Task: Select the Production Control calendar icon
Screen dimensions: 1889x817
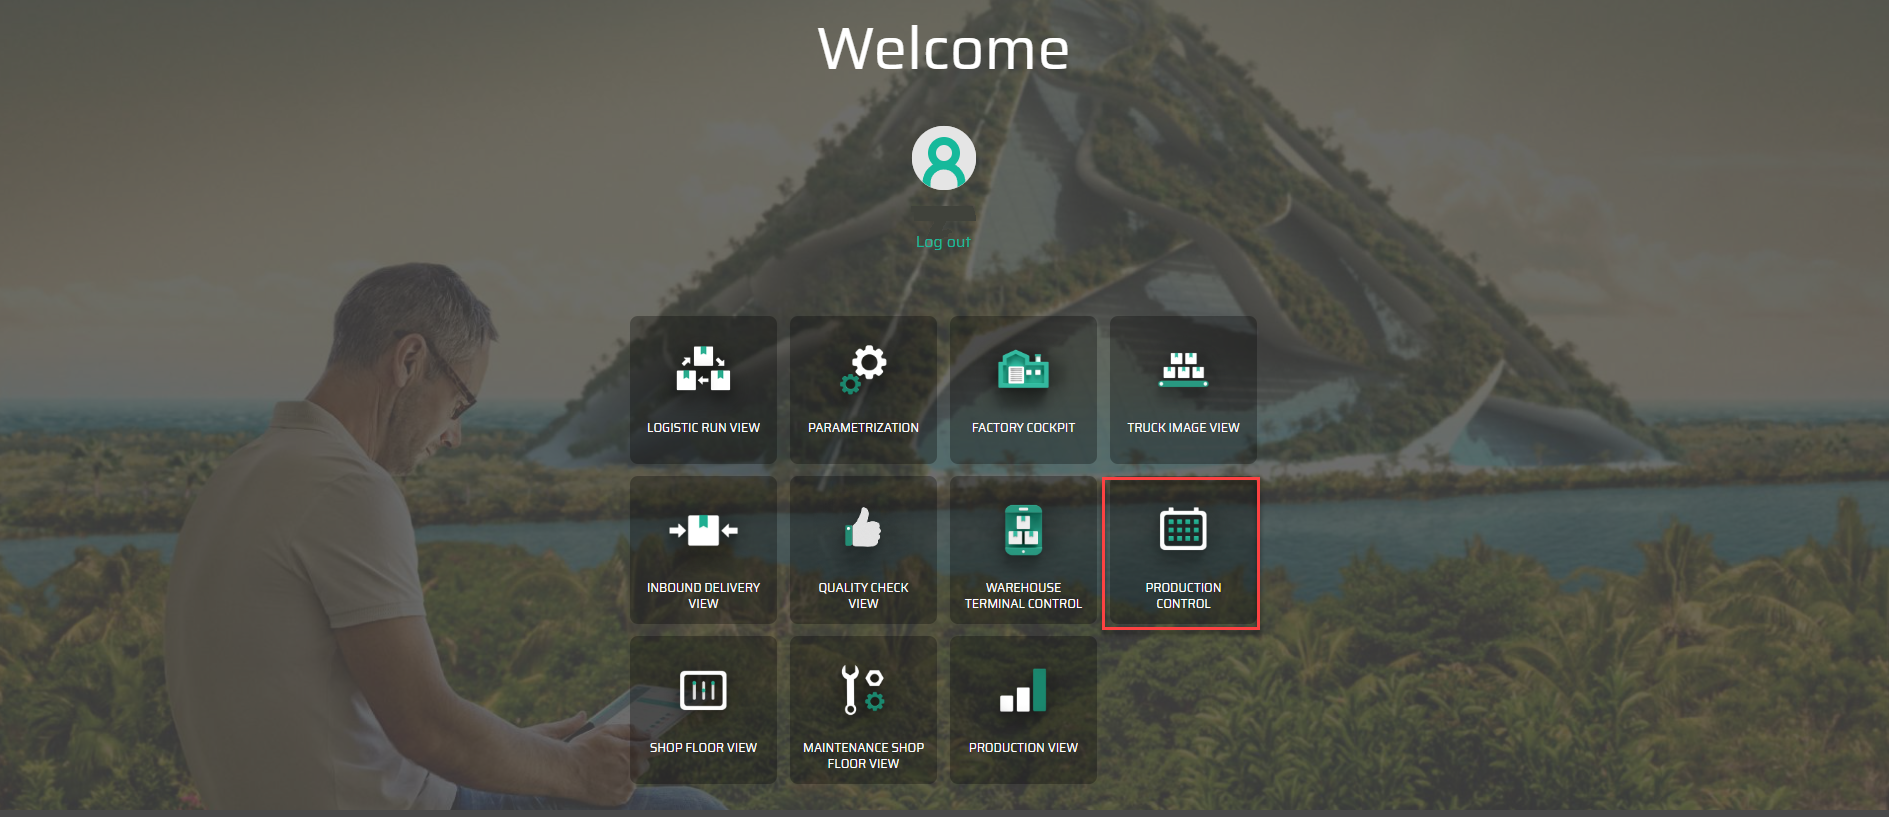Action: click(x=1183, y=529)
